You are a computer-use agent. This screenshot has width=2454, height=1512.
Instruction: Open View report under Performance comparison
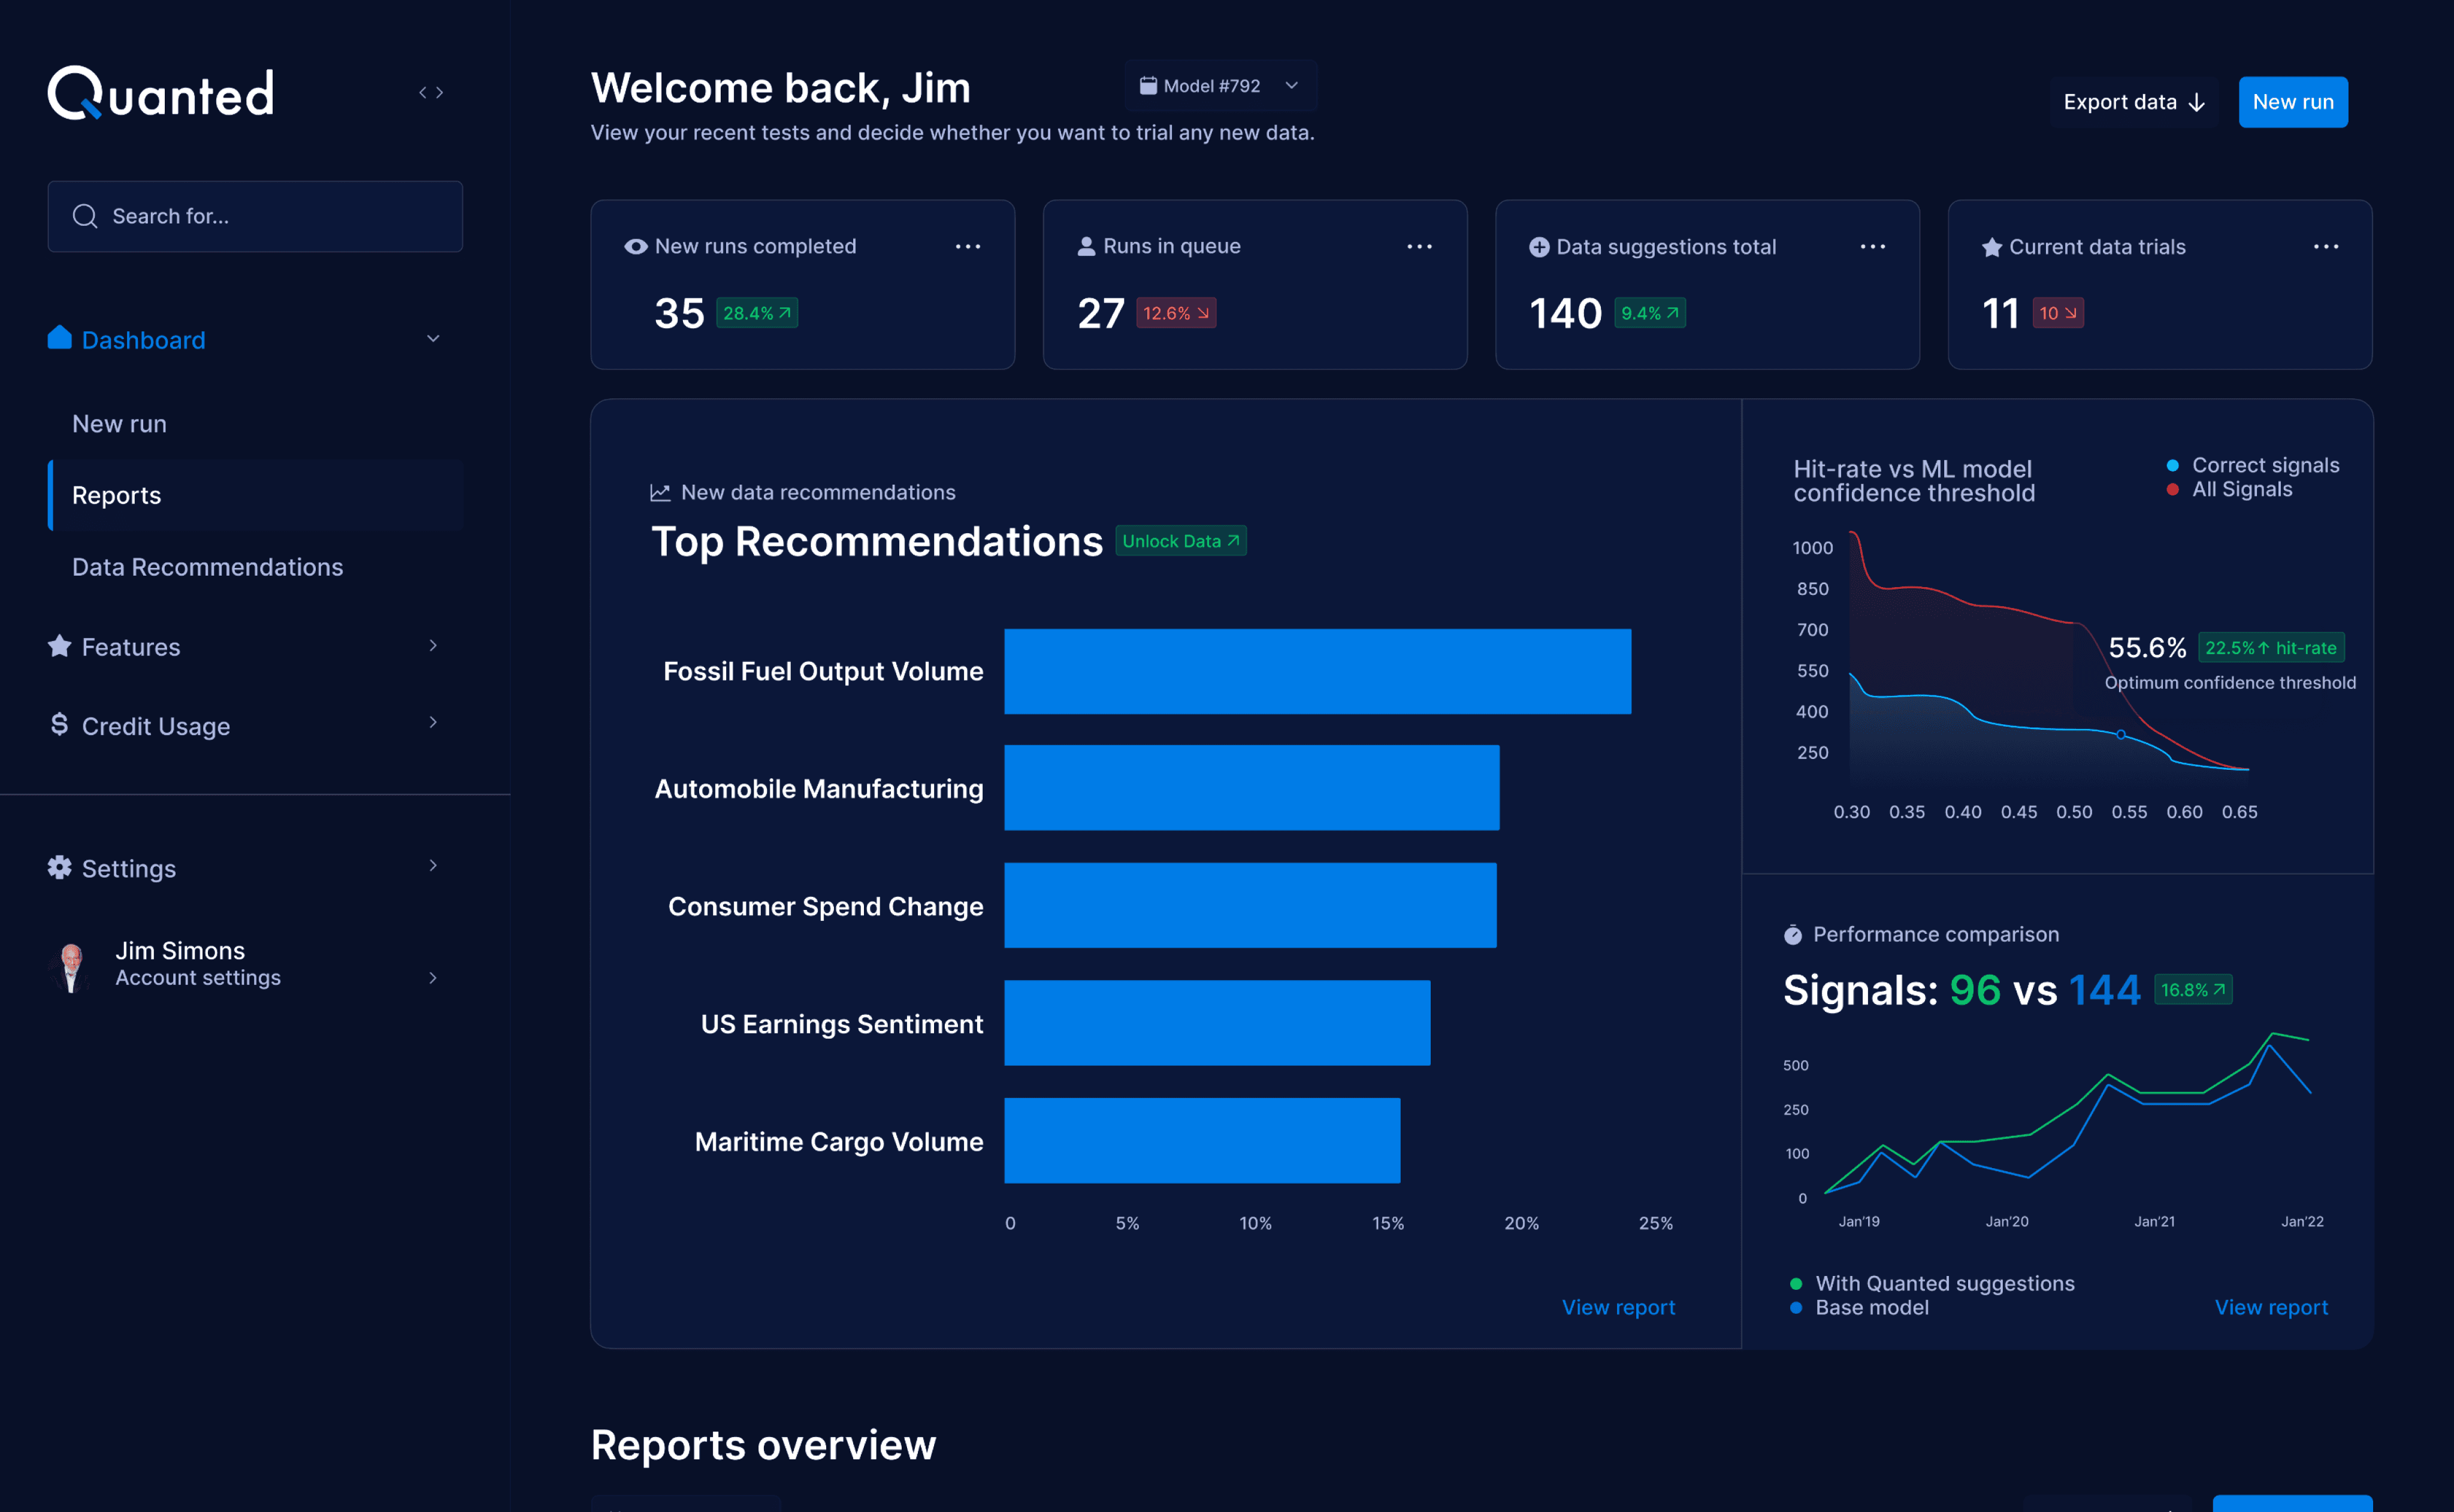point(2271,1307)
